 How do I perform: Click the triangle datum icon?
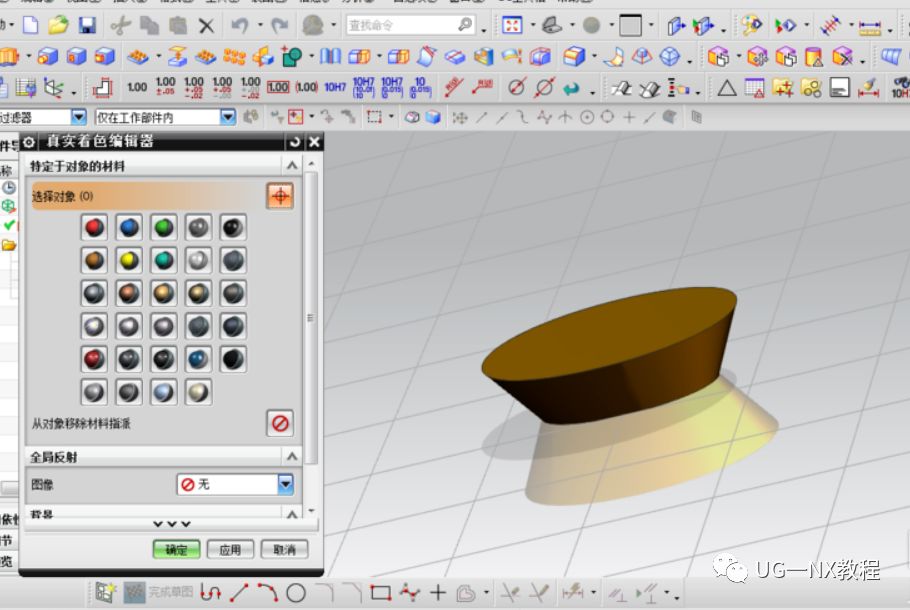(x=727, y=88)
